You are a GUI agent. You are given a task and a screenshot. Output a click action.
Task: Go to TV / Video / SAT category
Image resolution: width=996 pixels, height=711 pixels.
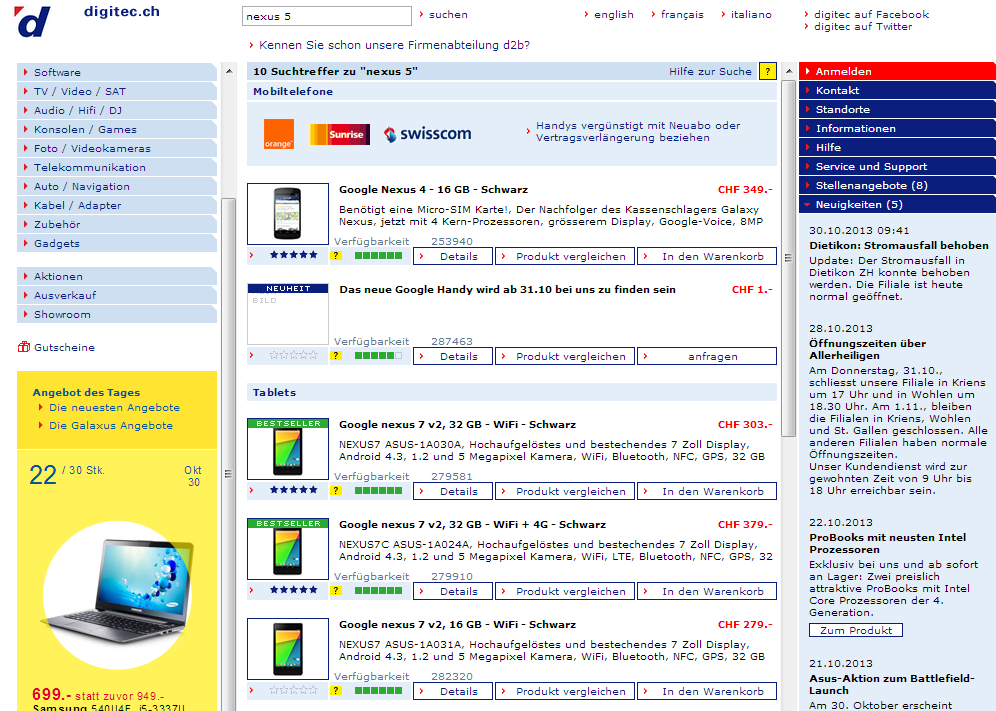pos(117,91)
